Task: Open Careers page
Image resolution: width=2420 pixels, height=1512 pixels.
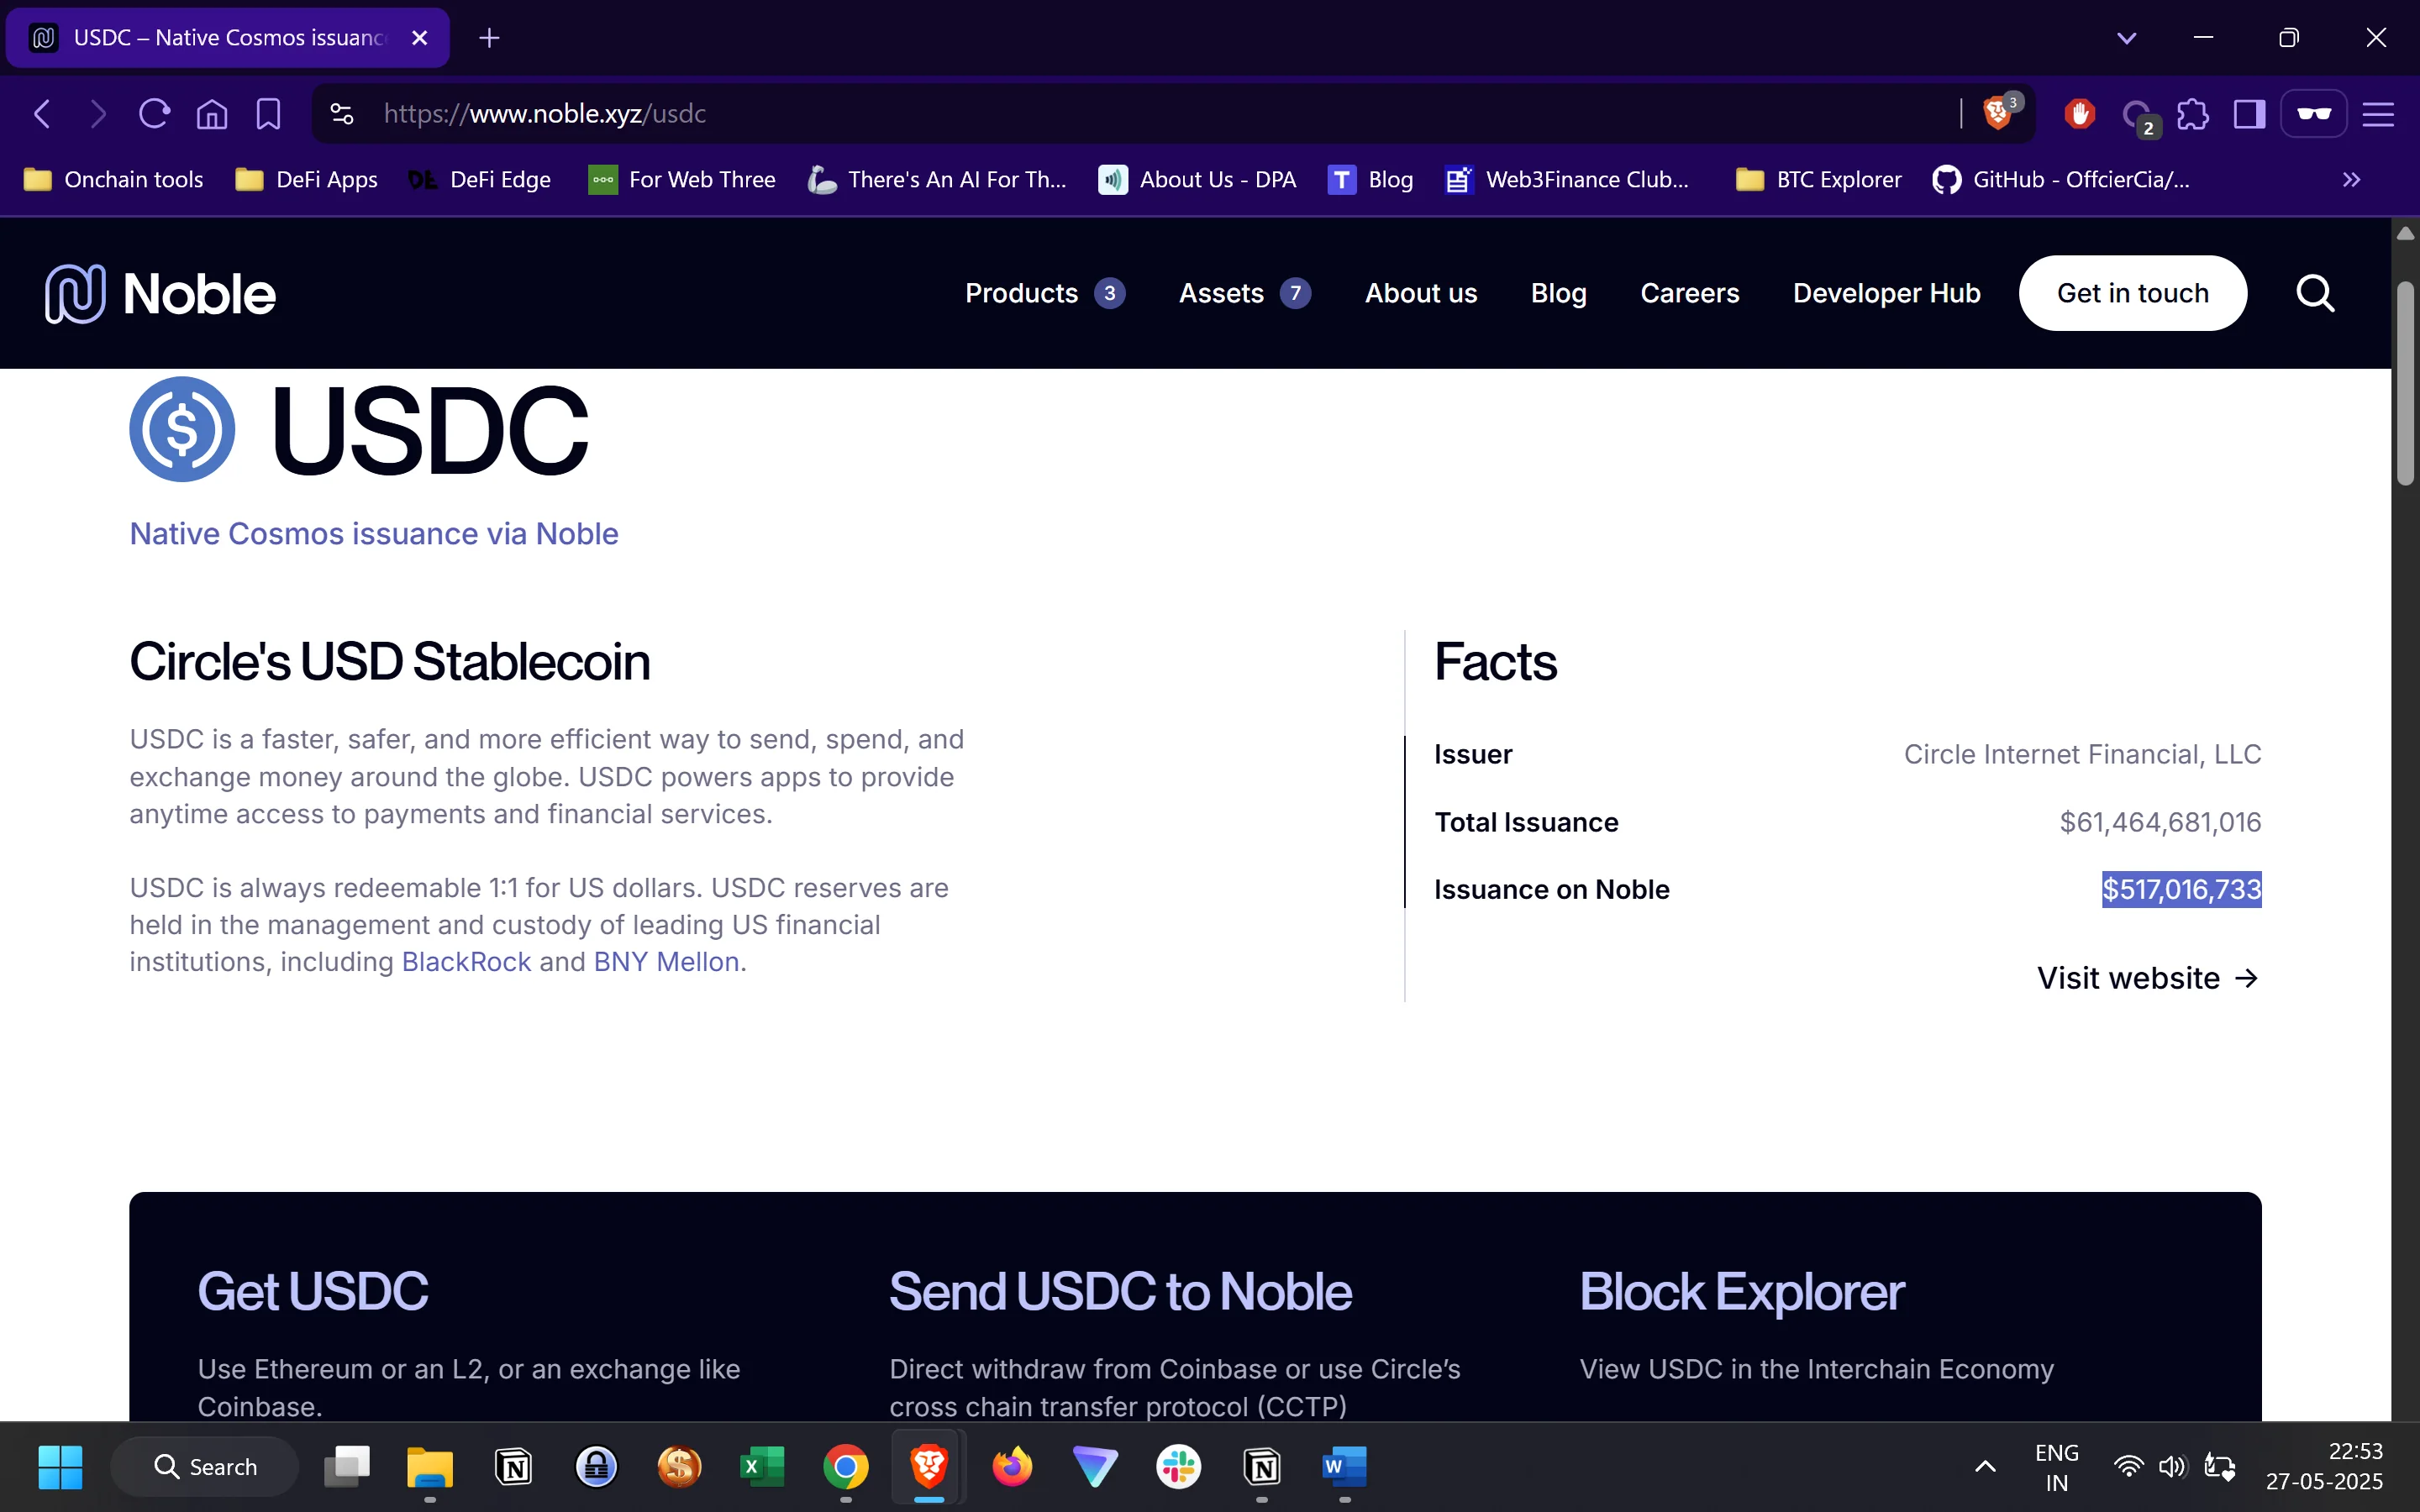Action: (x=1690, y=293)
